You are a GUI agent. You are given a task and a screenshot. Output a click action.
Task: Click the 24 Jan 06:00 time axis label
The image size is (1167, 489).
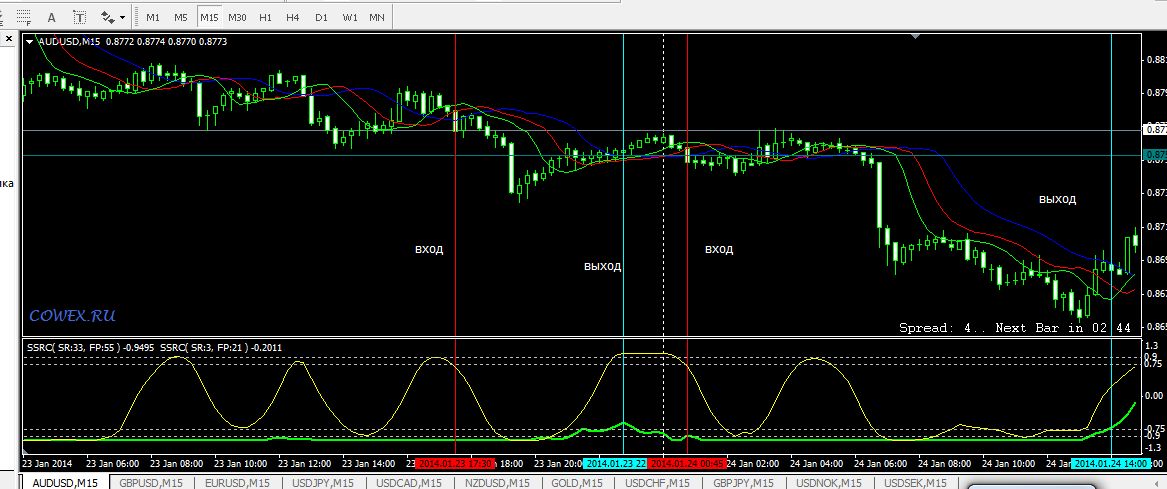click(881, 463)
